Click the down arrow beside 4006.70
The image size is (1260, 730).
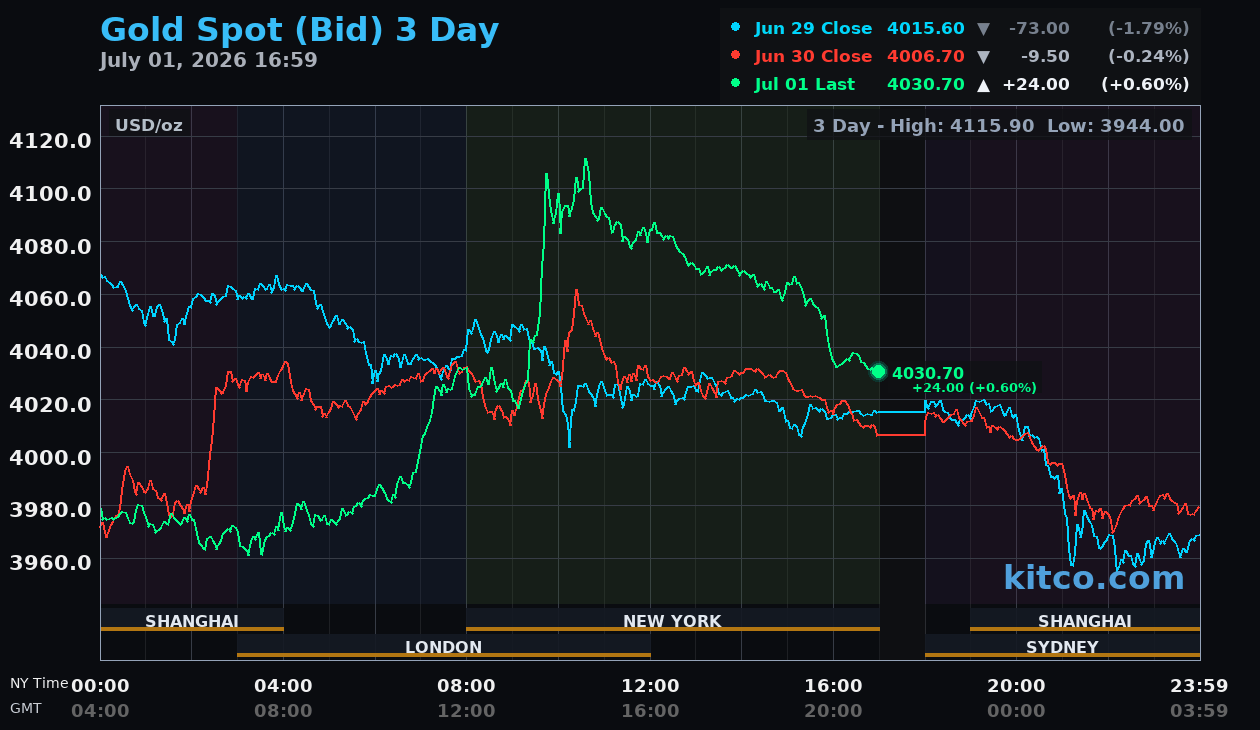pos(983,57)
